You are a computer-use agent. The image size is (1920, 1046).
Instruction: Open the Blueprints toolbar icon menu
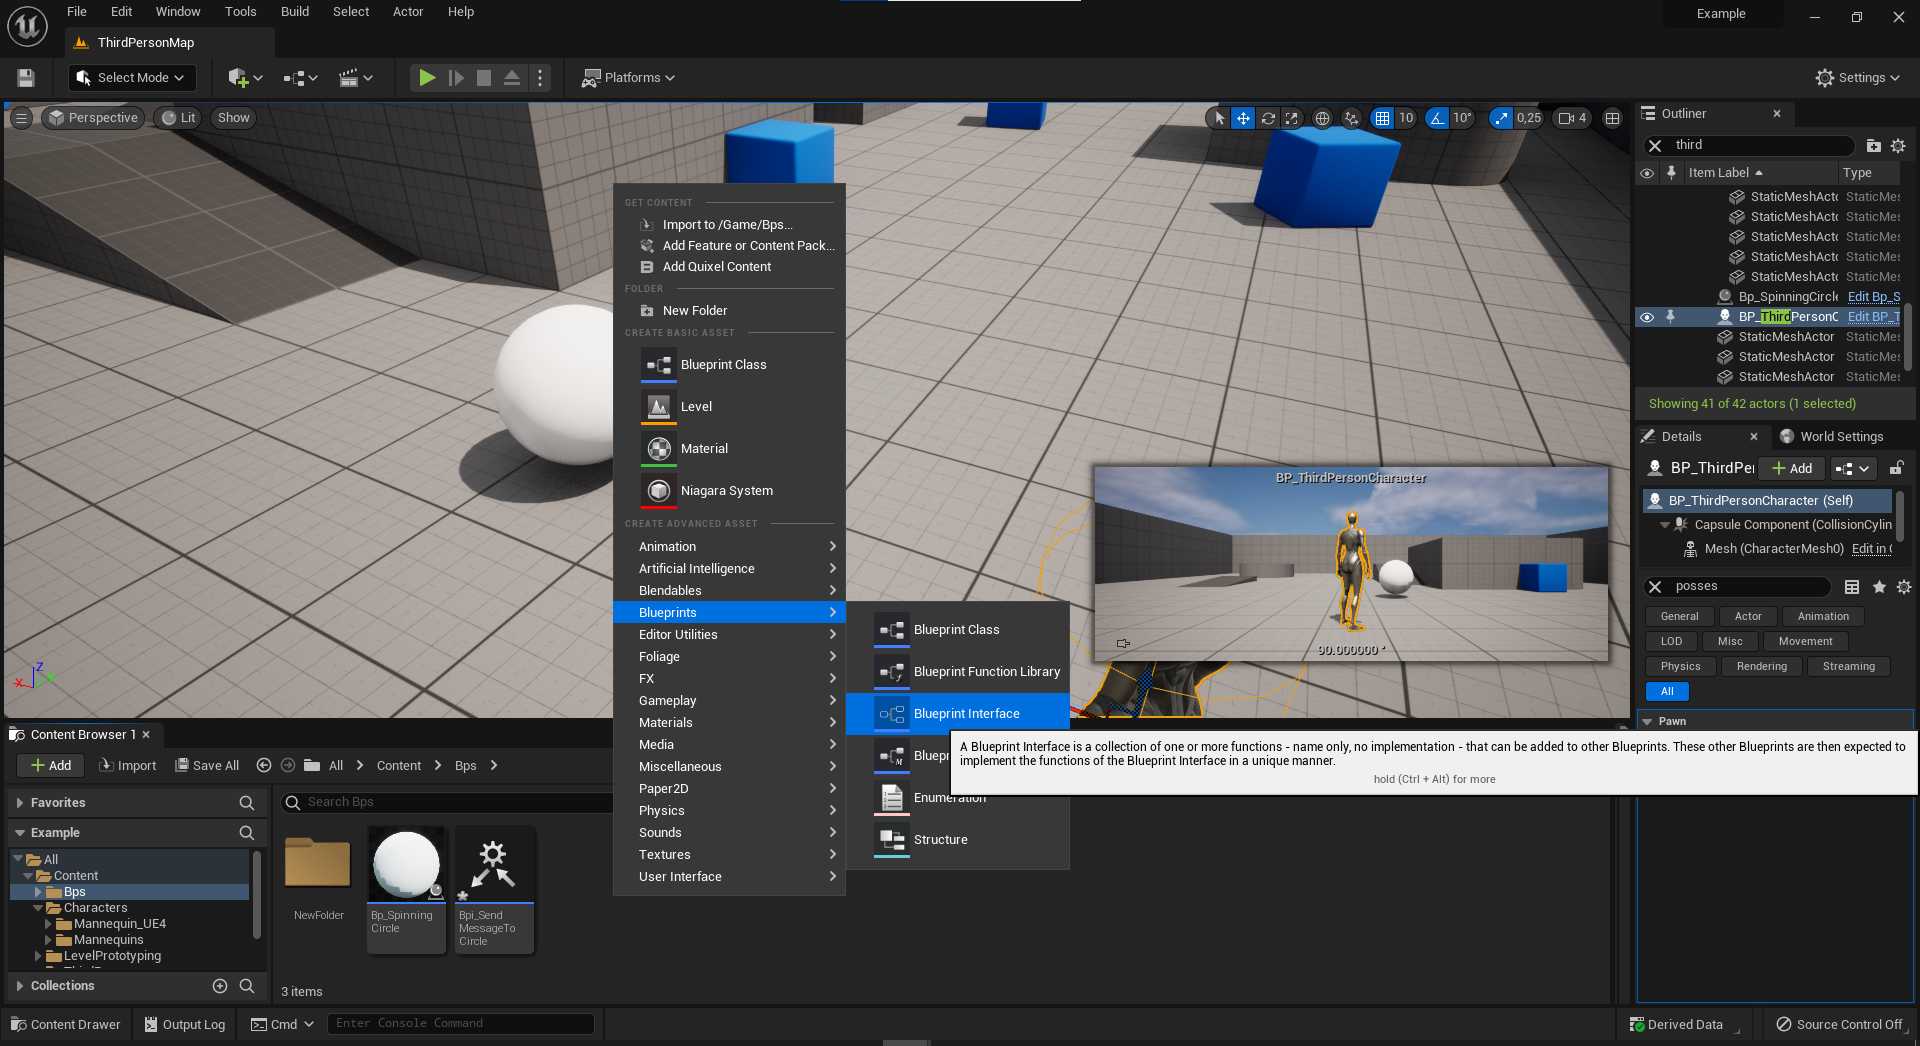pyautogui.click(x=300, y=78)
